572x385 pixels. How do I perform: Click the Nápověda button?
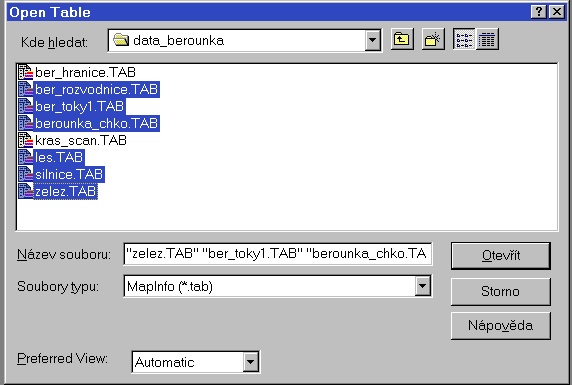(x=501, y=325)
